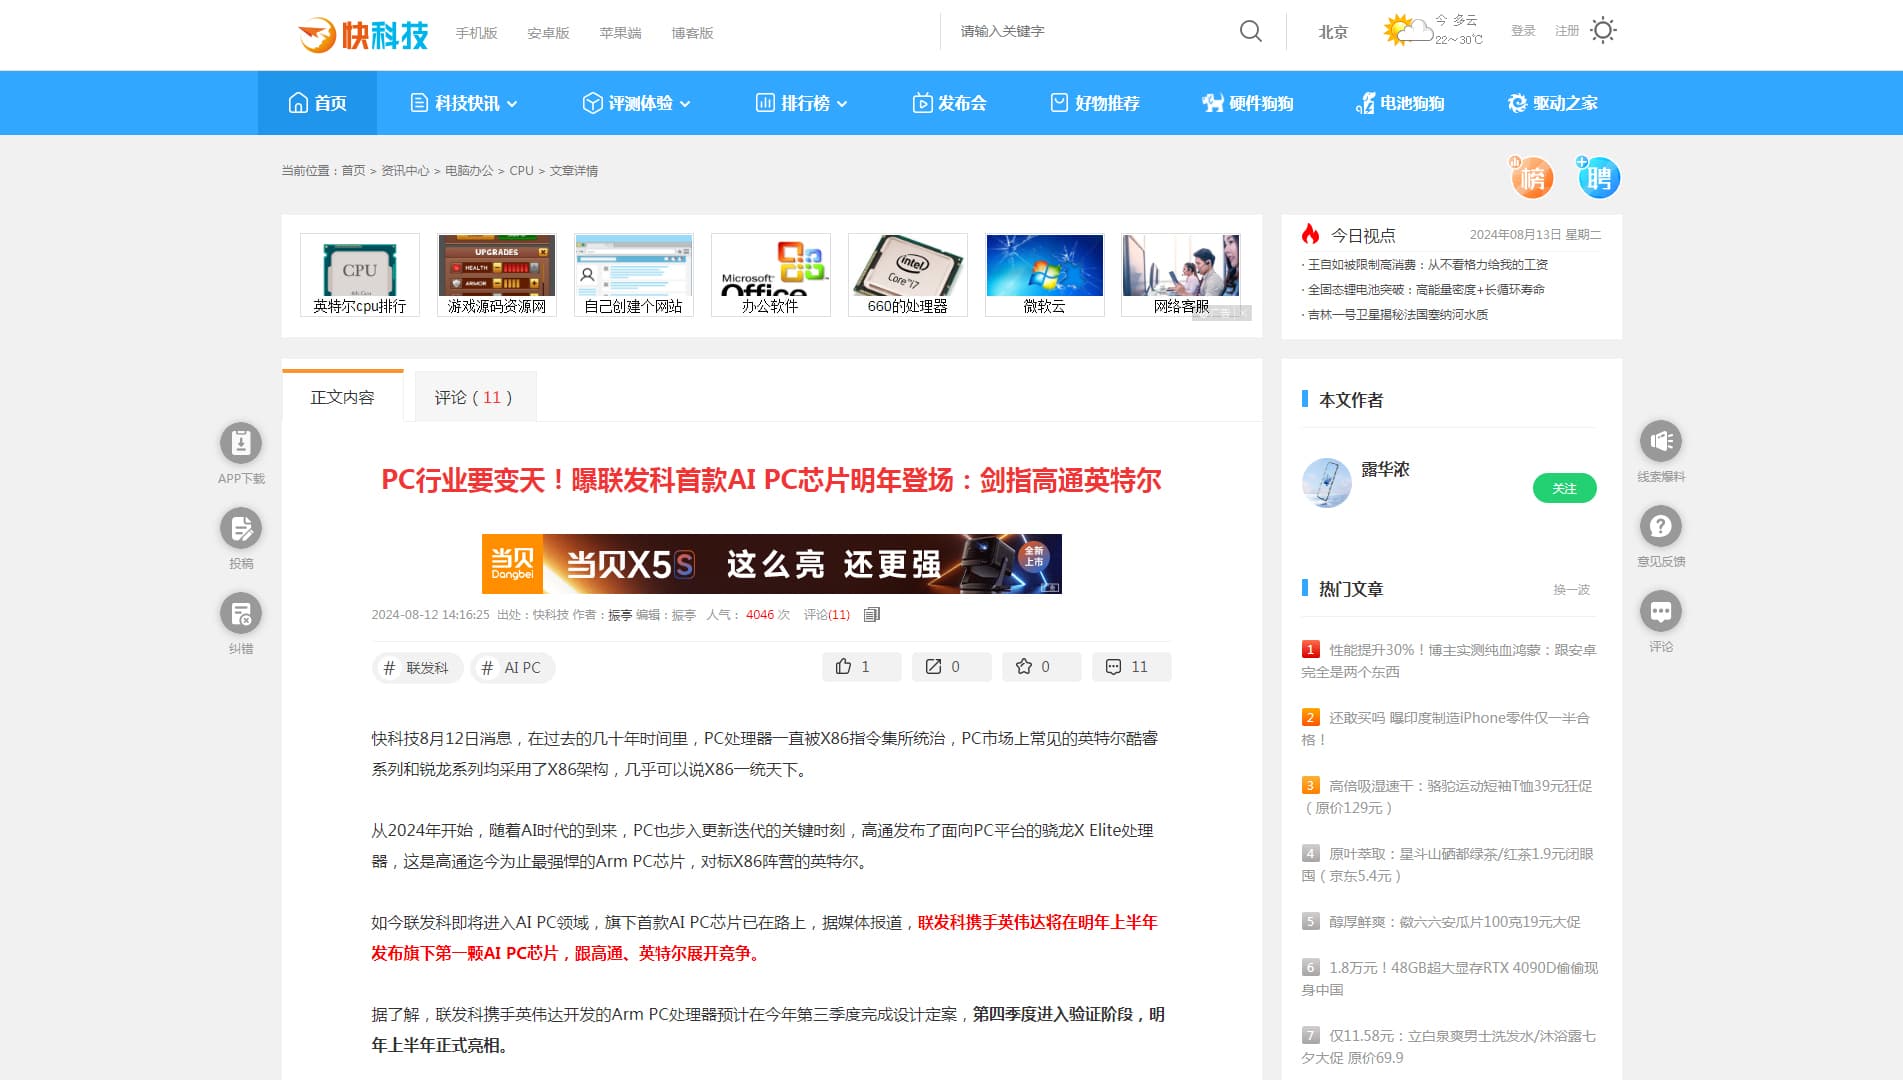Open the 办公软件 Office thumbnail
Screen dimensions: 1903x1080
click(x=771, y=275)
